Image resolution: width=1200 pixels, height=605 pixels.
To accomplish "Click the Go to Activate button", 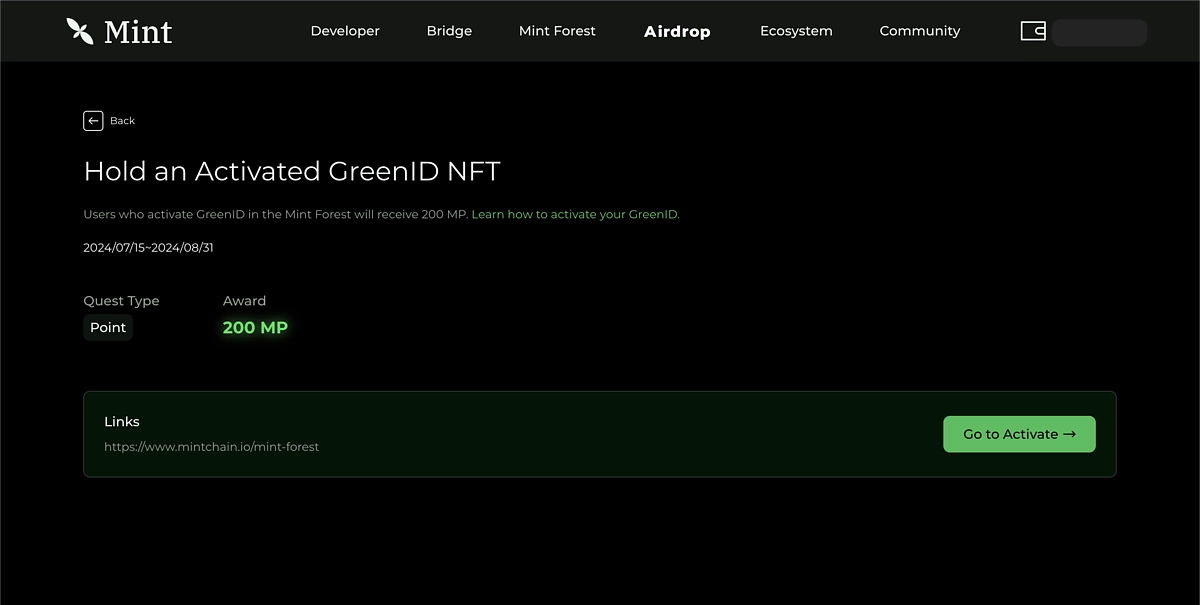I will 1019,434.
